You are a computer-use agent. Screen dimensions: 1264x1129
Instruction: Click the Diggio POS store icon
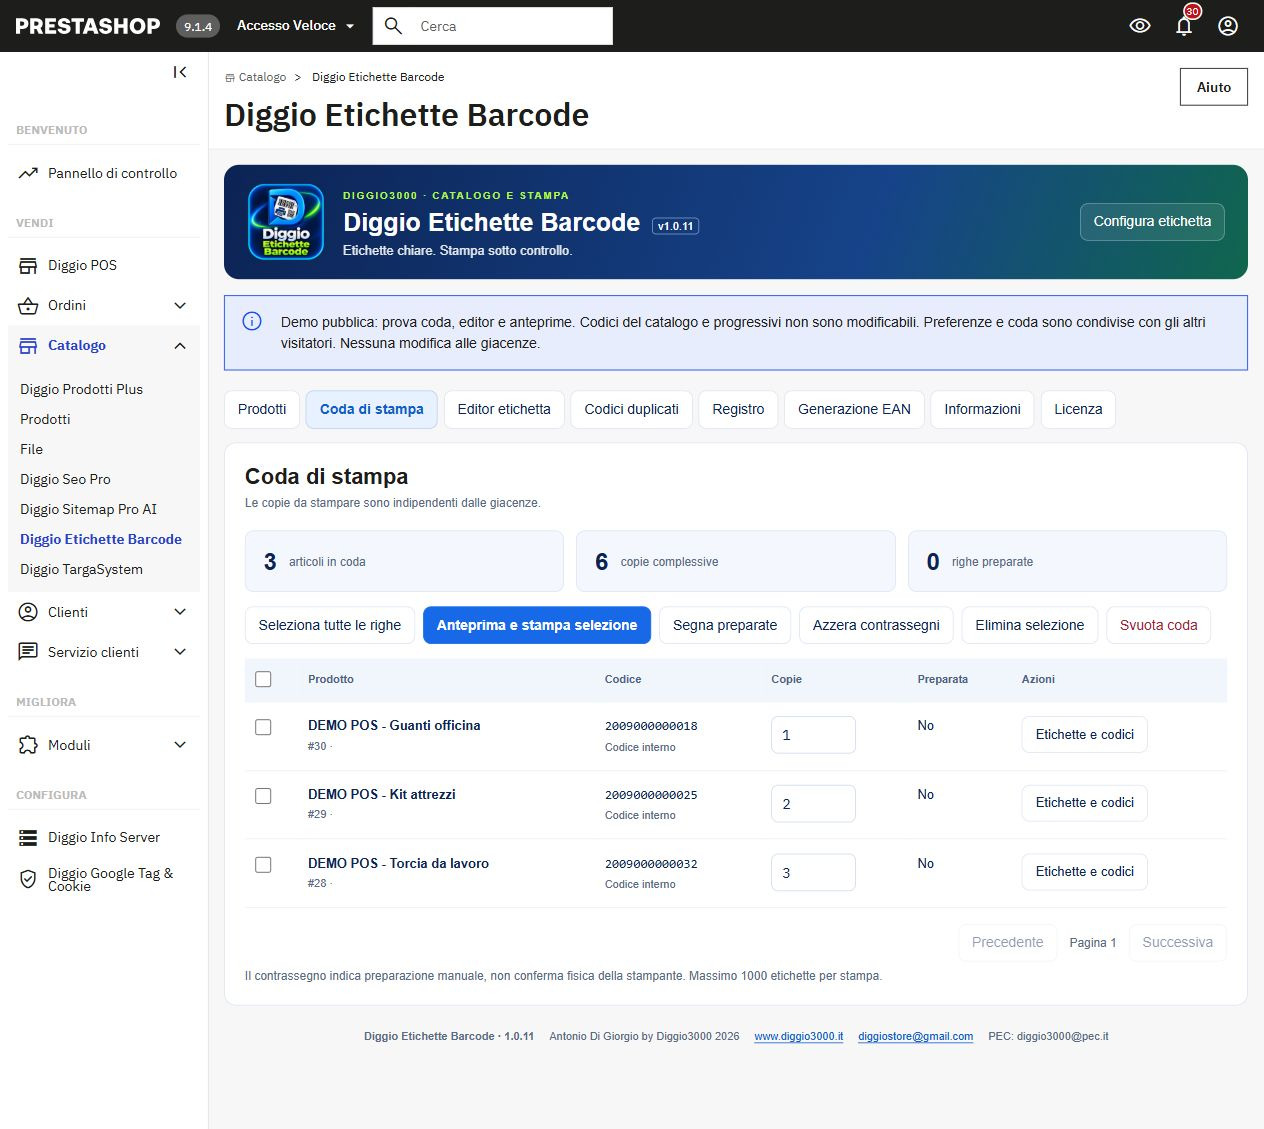click(x=28, y=265)
